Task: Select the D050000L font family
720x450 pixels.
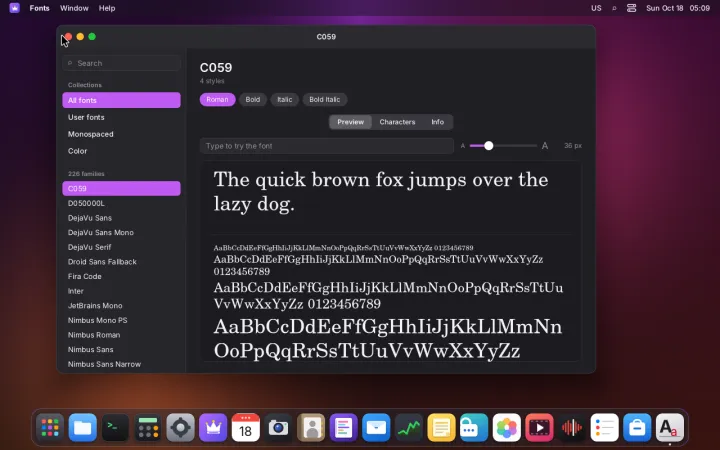Action: (x=121, y=203)
